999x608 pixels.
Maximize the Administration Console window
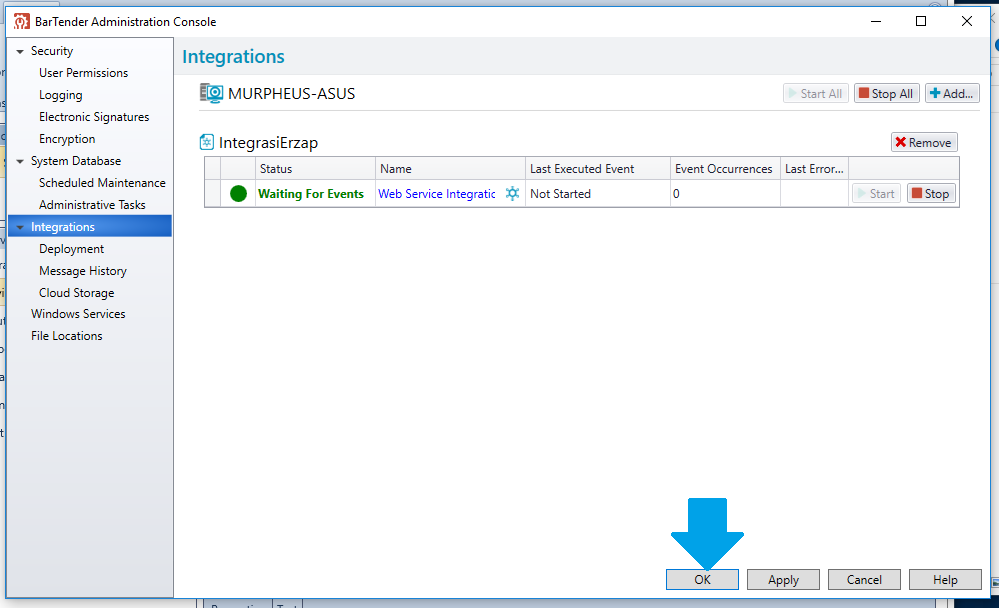921,22
